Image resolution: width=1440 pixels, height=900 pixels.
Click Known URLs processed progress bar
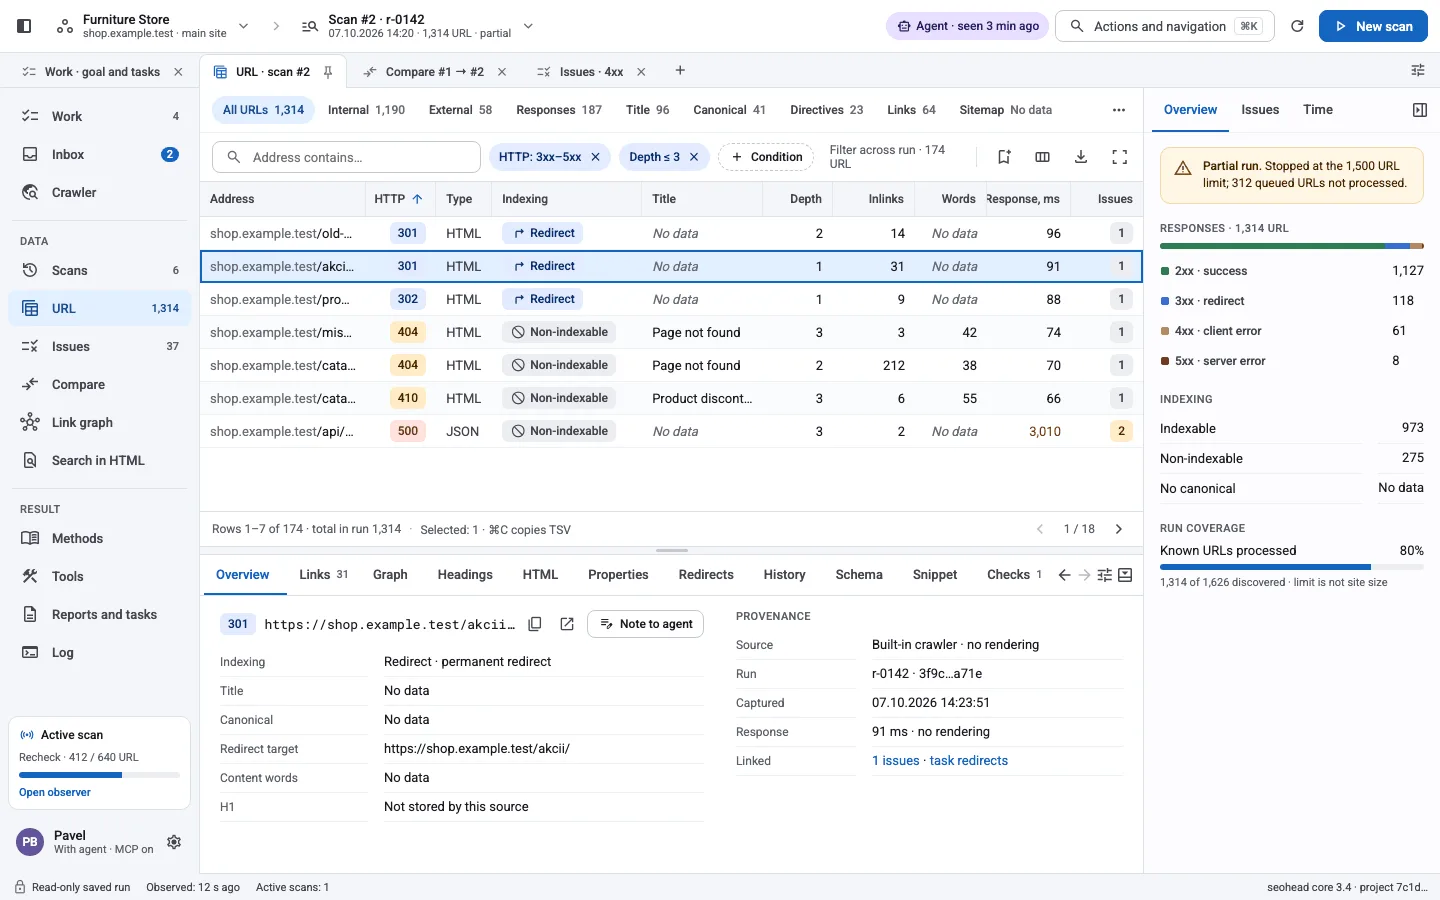click(1292, 567)
